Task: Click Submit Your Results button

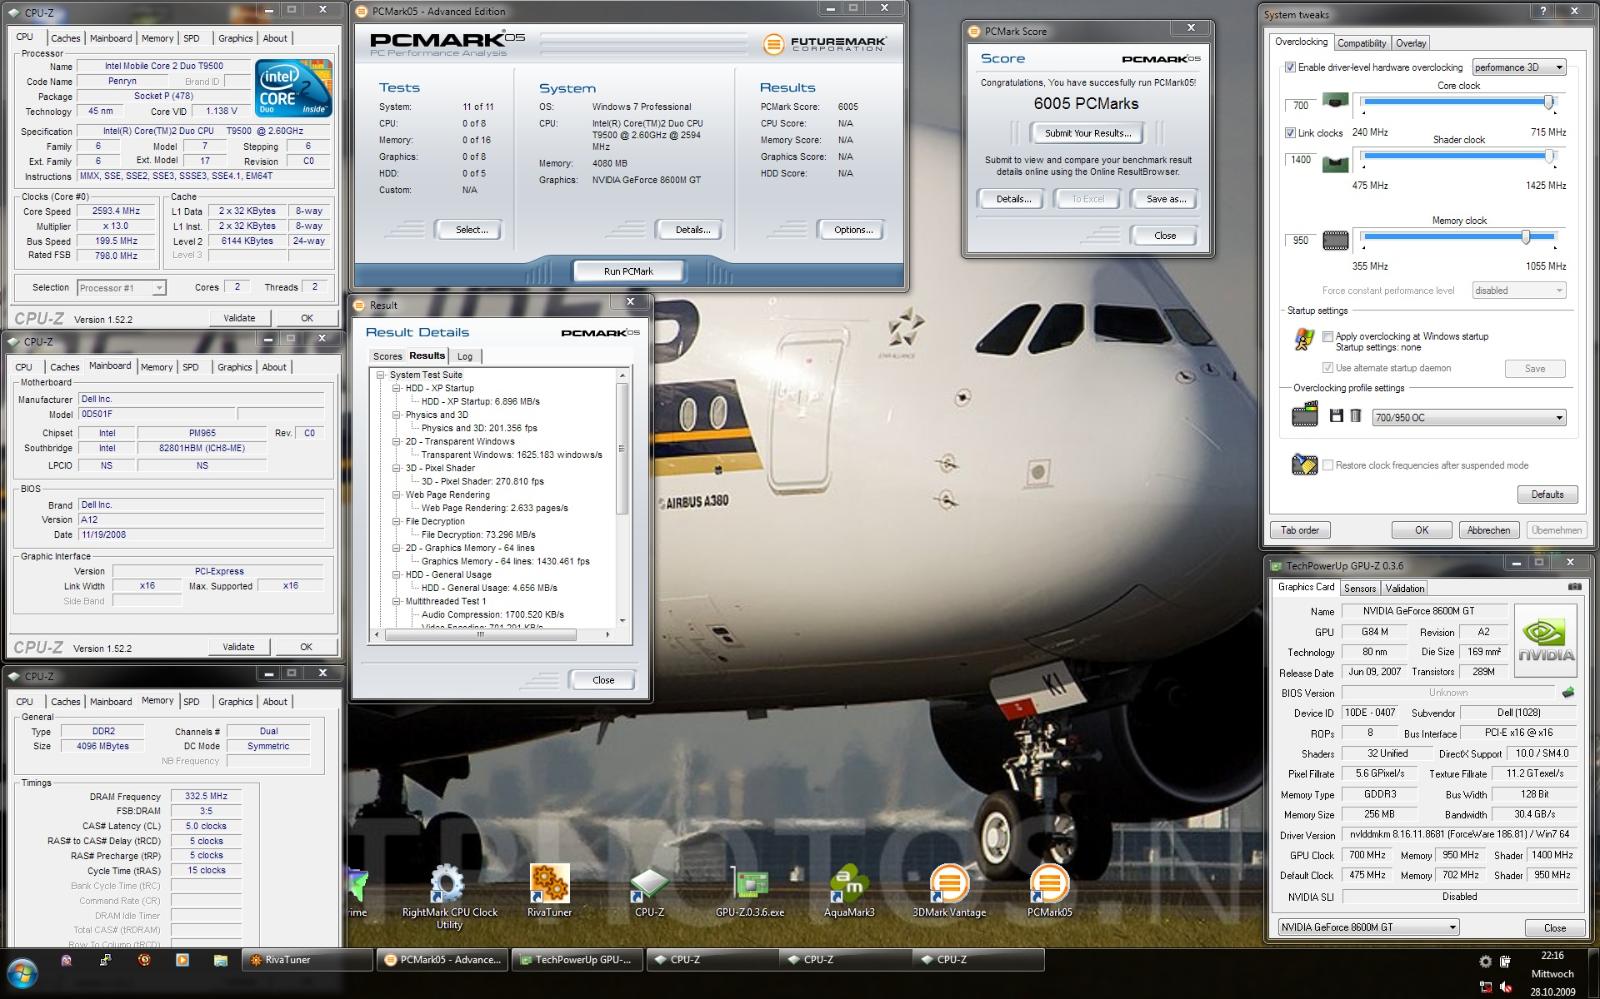Action: click(1088, 133)
